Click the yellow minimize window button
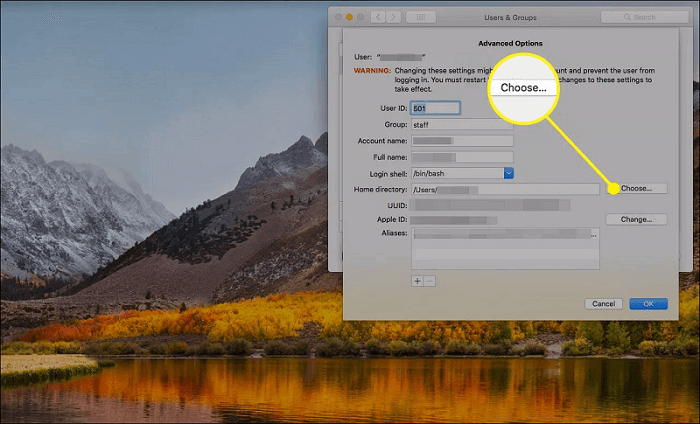Image resolution: width=700 pixels, height=424 pixels. pyautogui.click(x=350, y=18)
